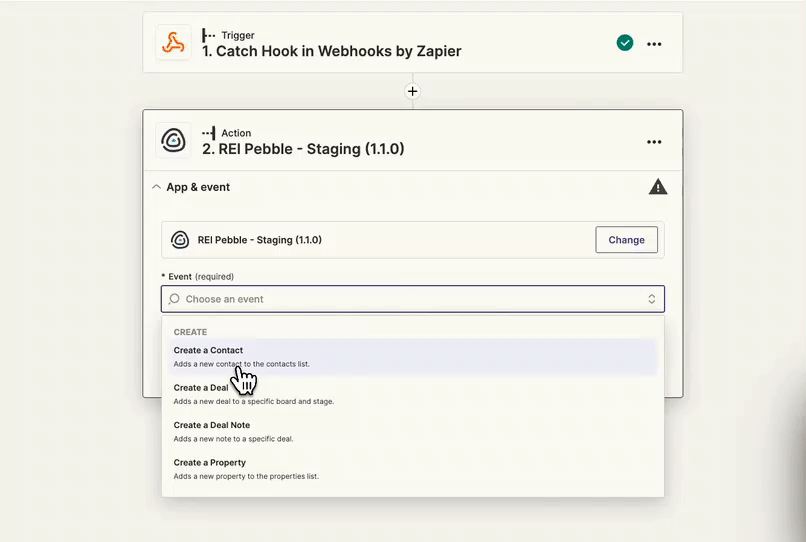Click REI Pebble - Staging text in app selector

(260, 240)
